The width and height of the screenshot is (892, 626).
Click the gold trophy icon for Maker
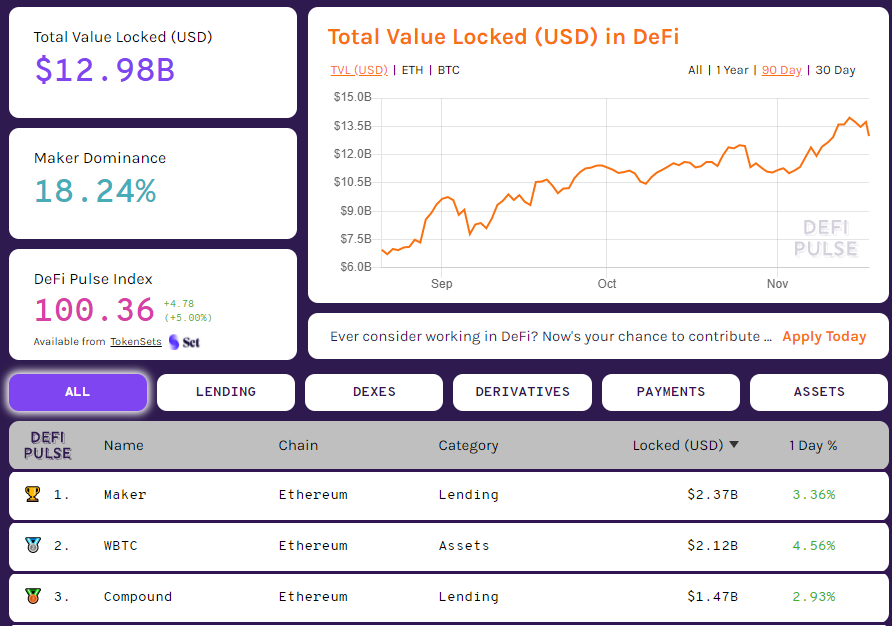pos(33,494)
